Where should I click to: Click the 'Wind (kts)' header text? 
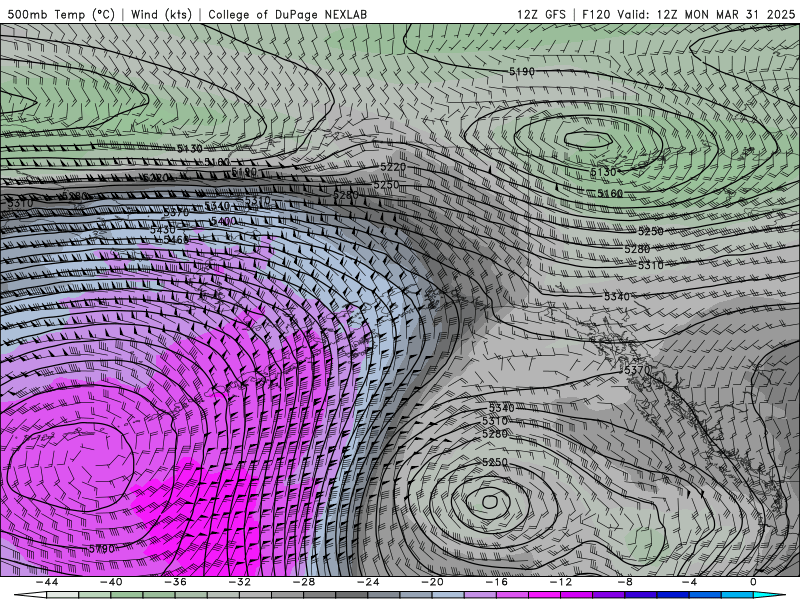point(161,14)
